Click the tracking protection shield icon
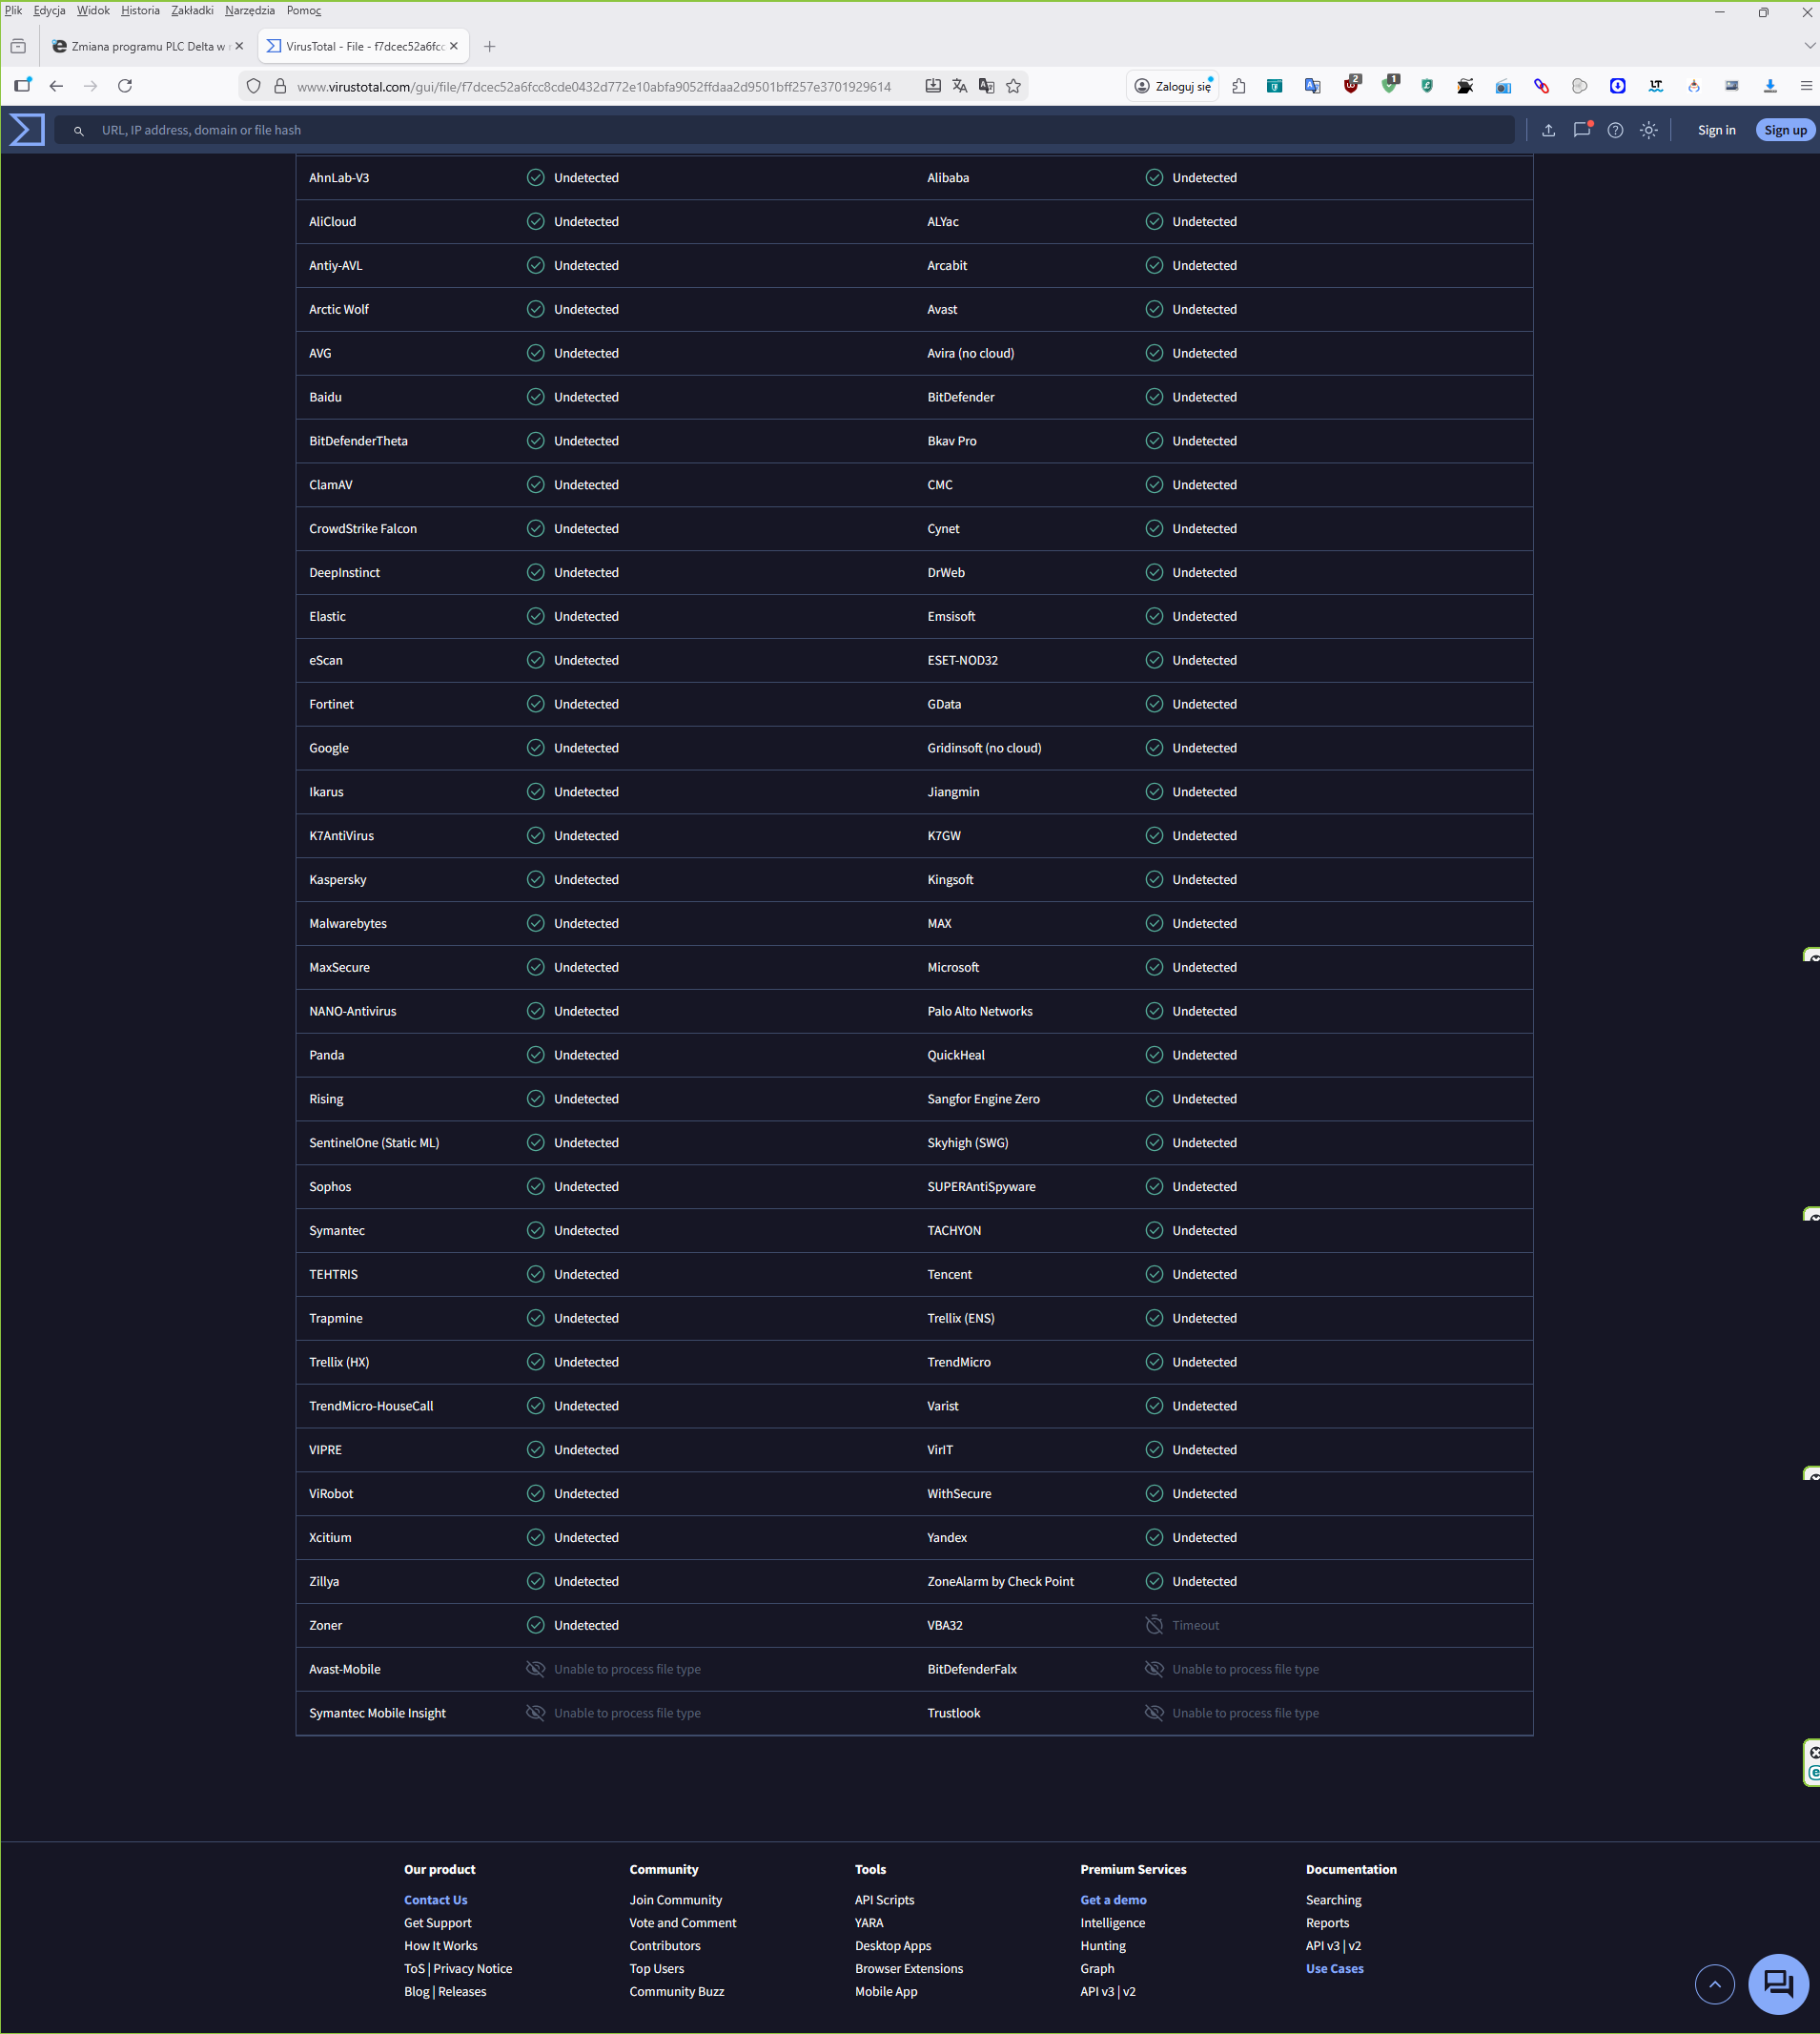This screenshot has width=1820, height=2034. click(253, 86)
